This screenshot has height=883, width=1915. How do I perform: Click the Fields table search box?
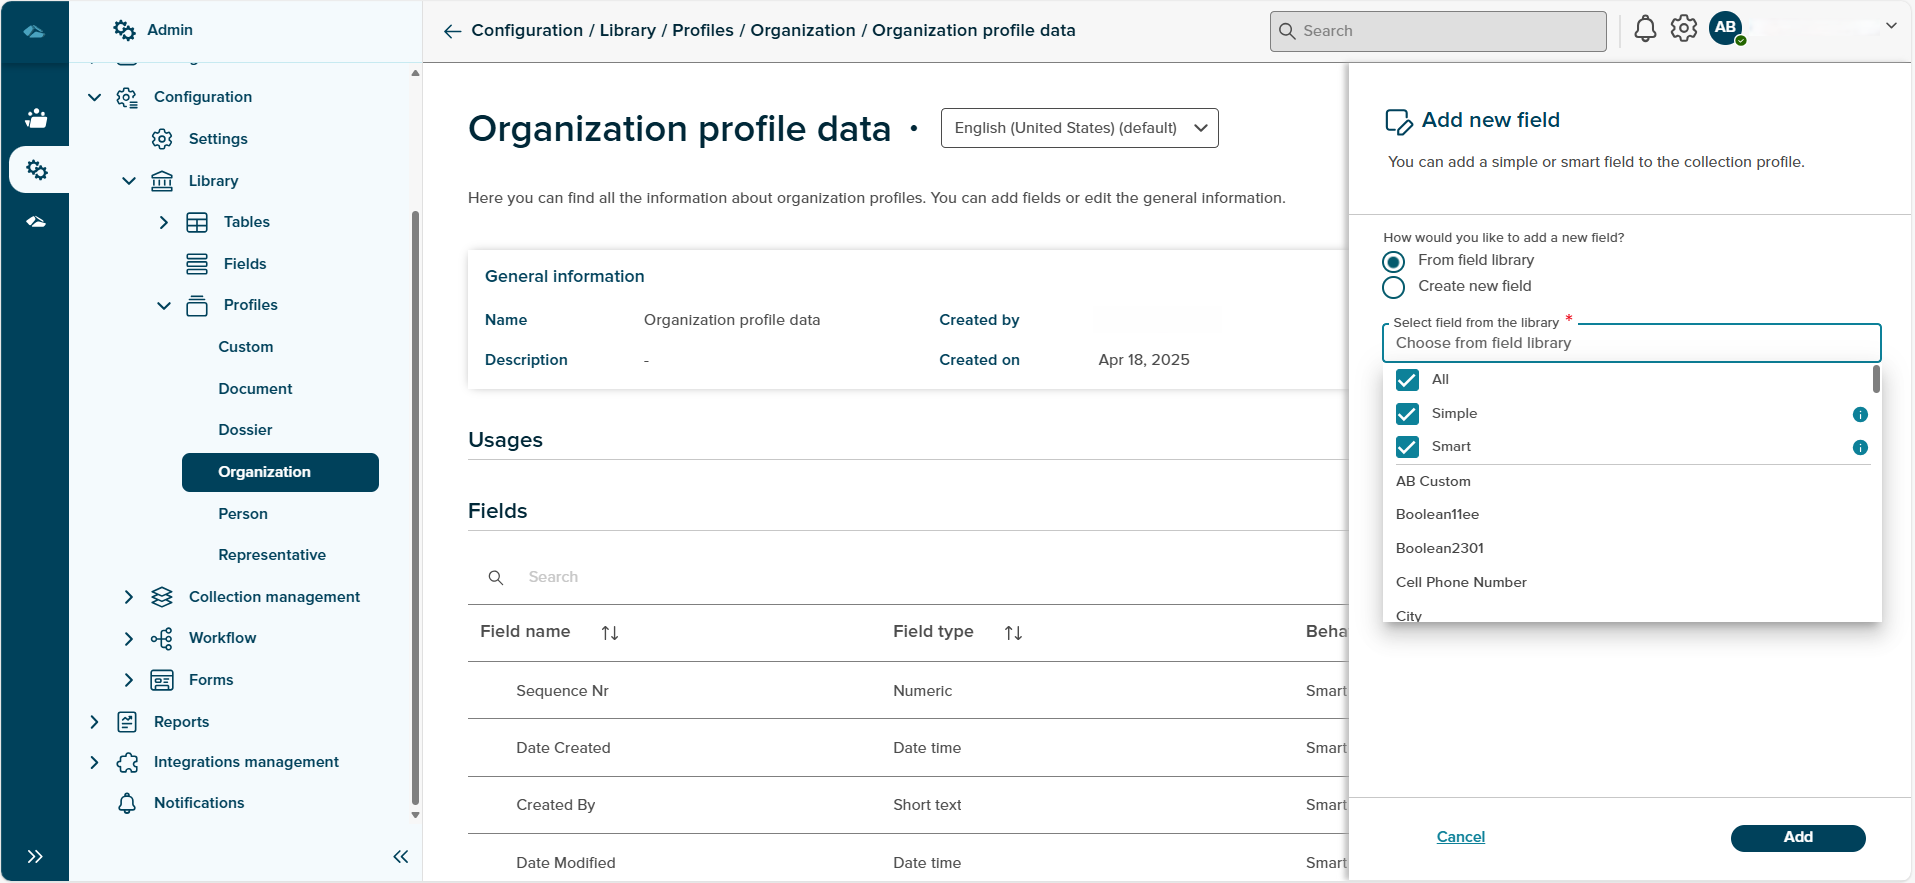tap(908, 577)
